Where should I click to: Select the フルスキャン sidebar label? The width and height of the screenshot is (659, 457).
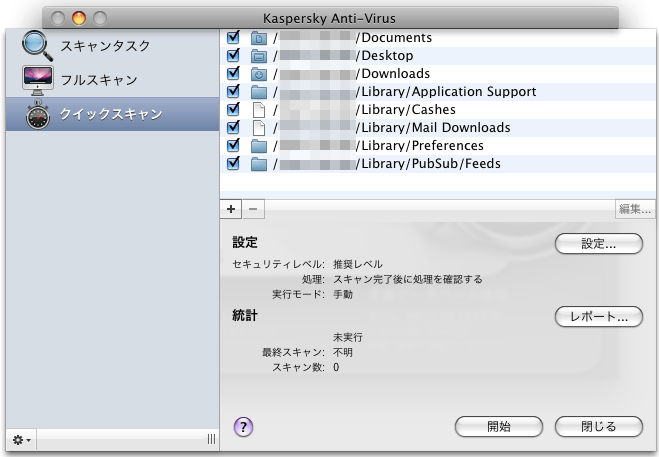pyautogui.click(x=99, y=80)
